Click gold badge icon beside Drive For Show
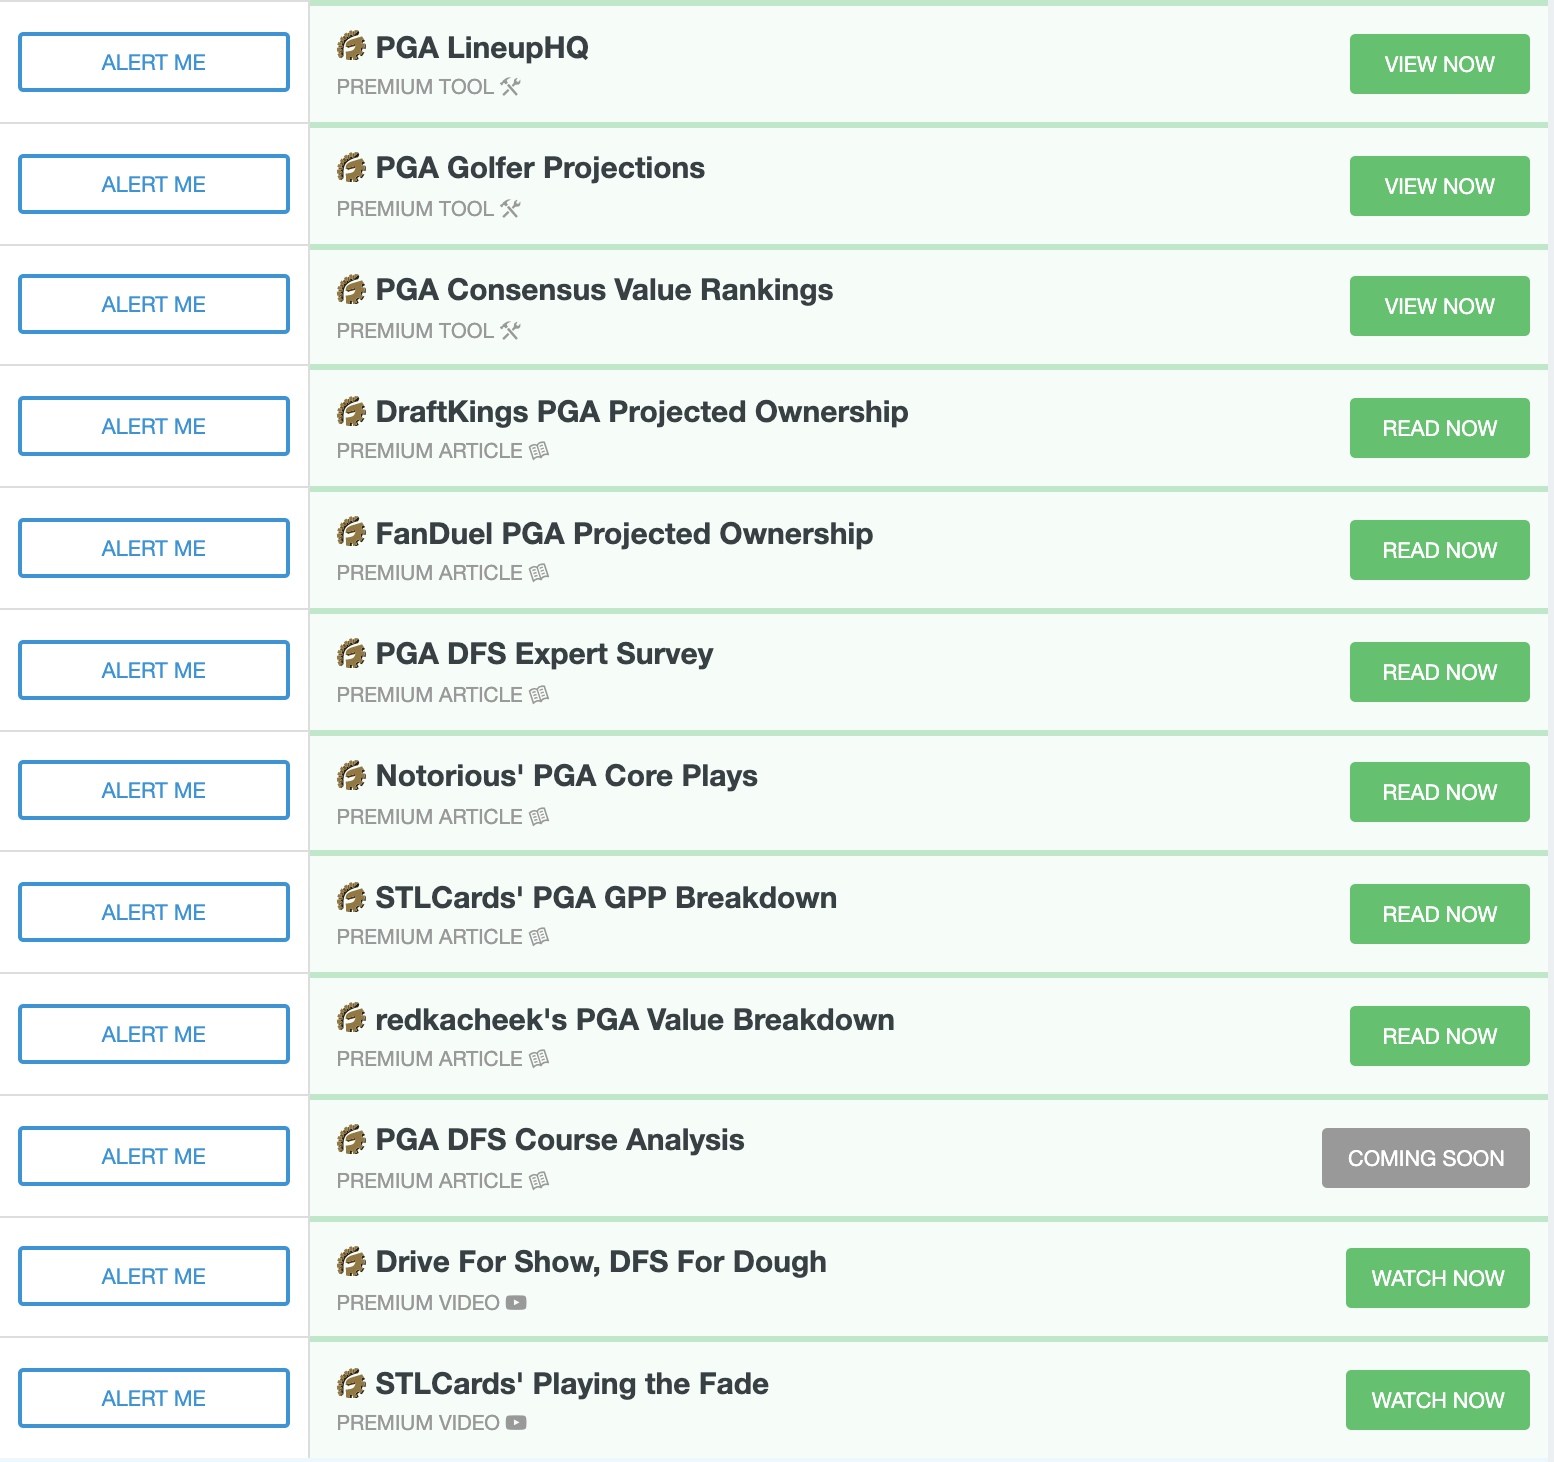This screenshot has width=1554, height=1462. pos(351,1261)
